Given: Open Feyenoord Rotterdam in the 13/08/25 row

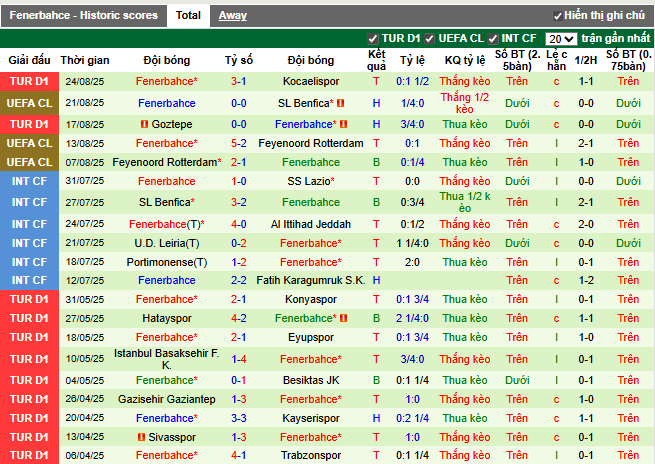Looking at the screenshot, I should click(x=311, y=143).
